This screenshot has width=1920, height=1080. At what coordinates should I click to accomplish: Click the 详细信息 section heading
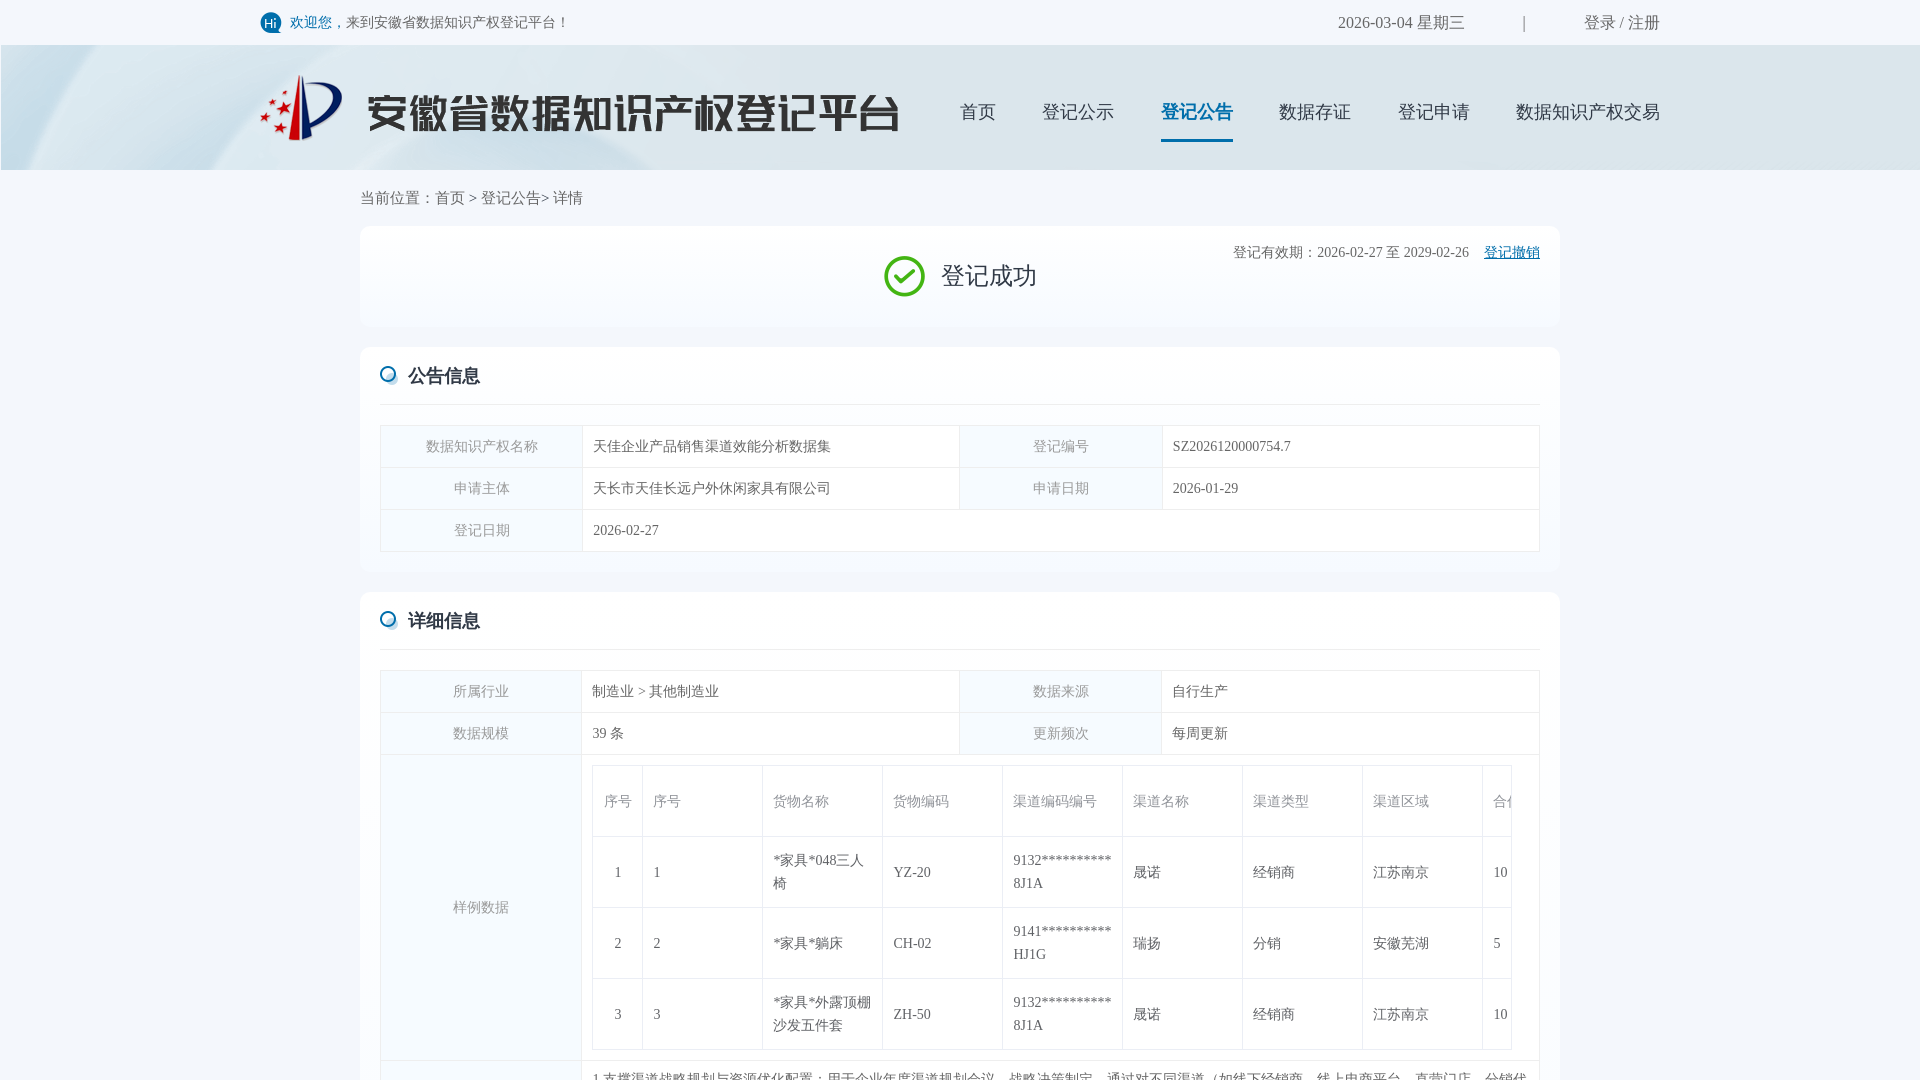pyautogui.click(x=444, y=621)
